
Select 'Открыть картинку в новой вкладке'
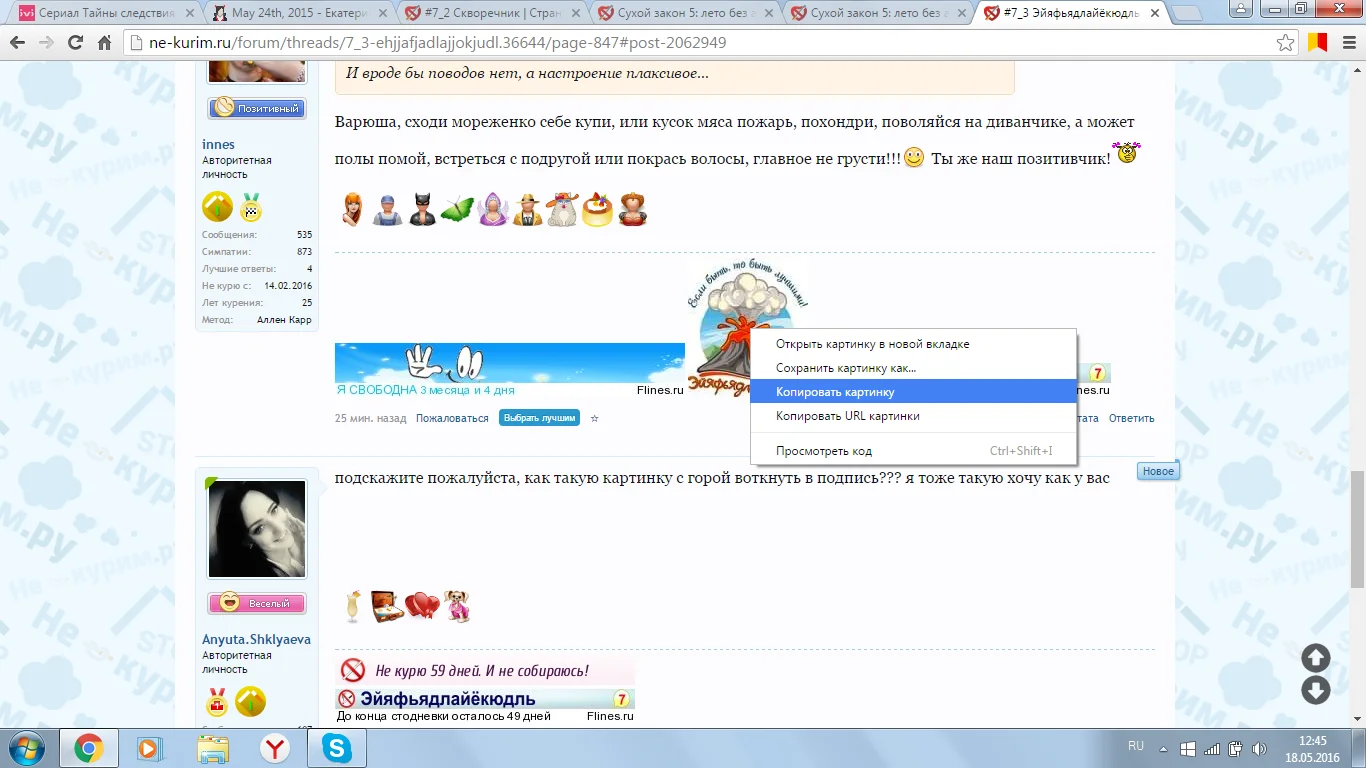pyautogui.click(x=913, y=344)
